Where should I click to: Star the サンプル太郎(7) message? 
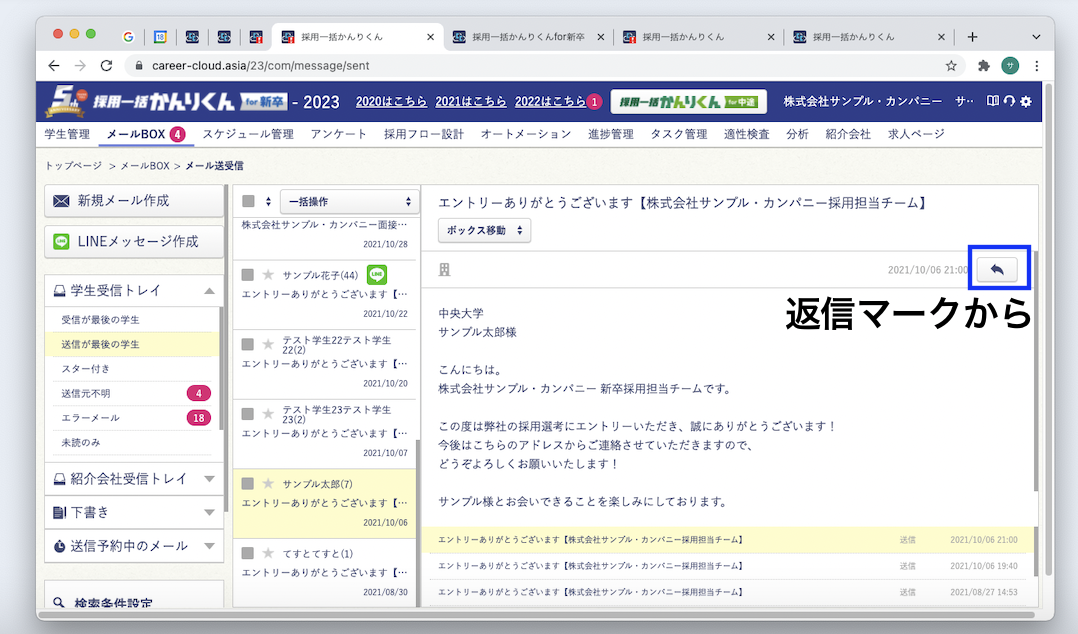268,483
